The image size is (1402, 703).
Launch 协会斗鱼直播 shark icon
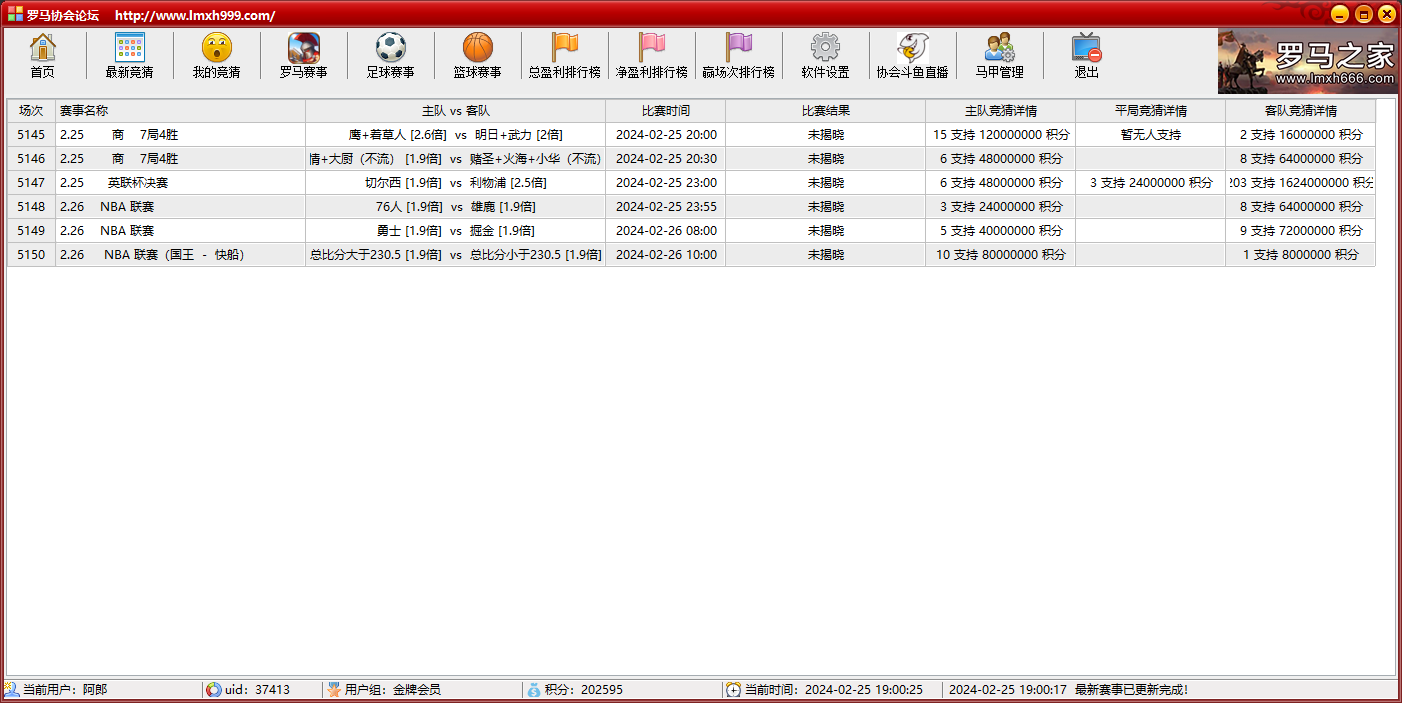click(x=912, y=48)
